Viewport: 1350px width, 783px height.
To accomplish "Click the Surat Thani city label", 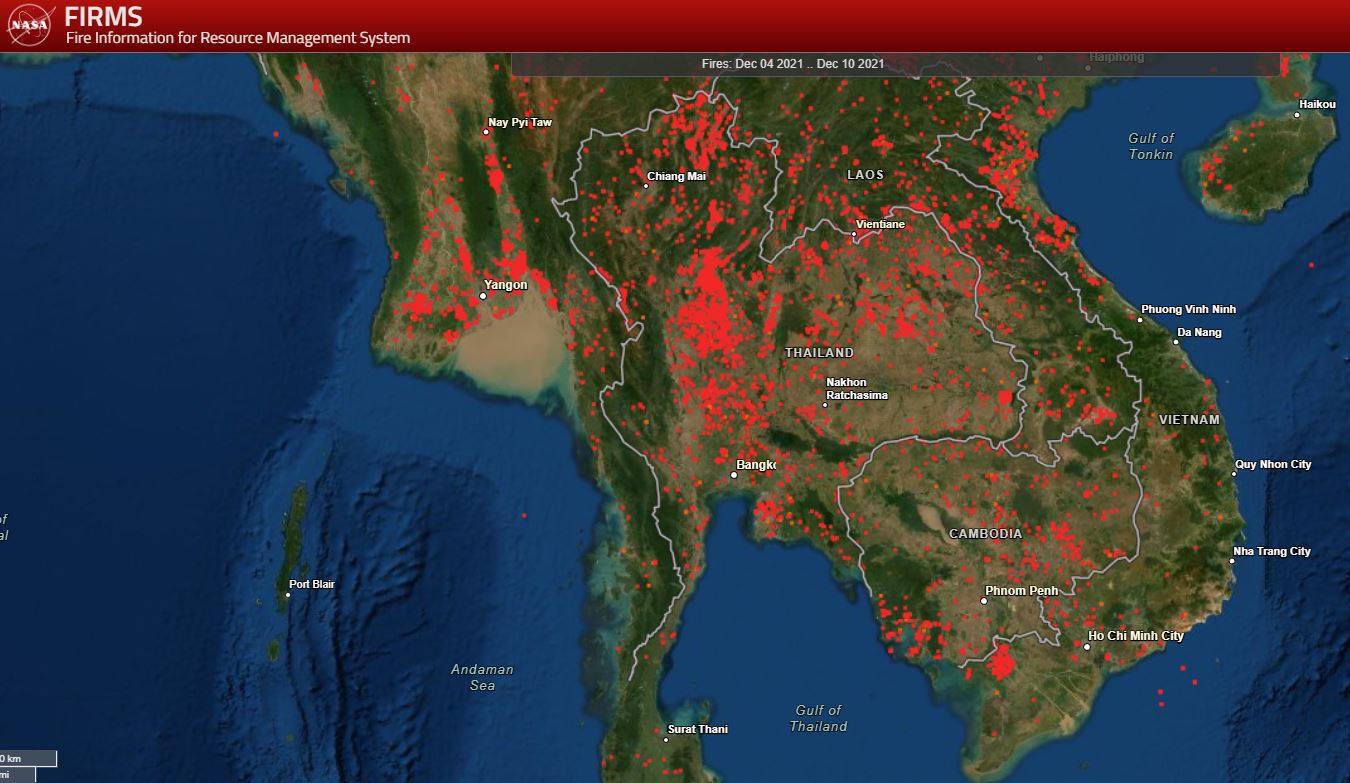I will 698,729.
